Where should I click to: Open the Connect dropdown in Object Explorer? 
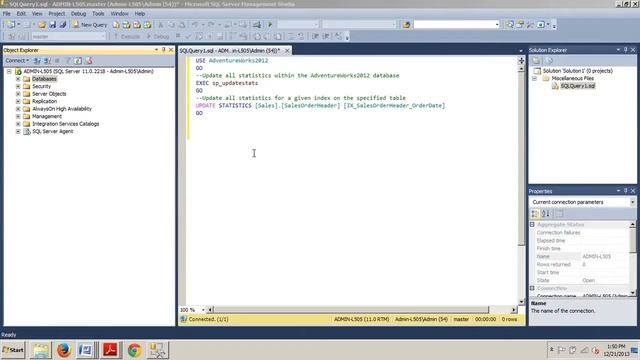(17, 61)
